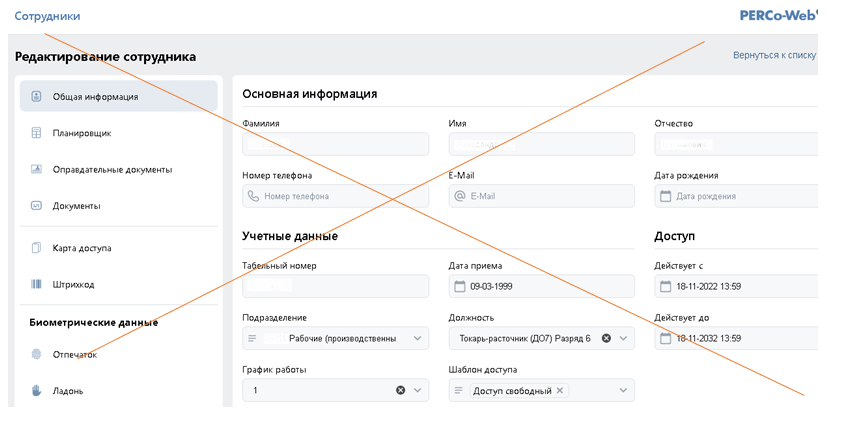
Task: Click the Планировщик table icon
Action: [x=36, y=132]
